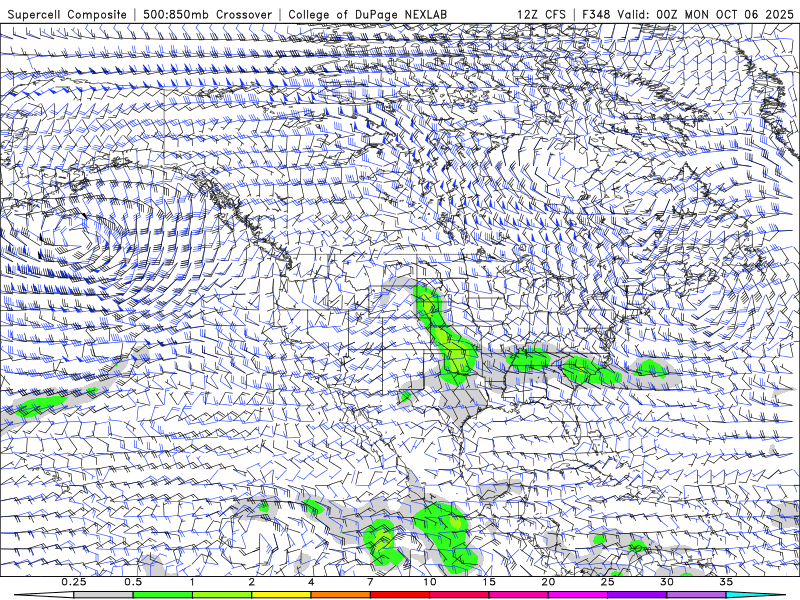The width and height of the screenshot is (800, 600).
Task: Click the lavender 30–35 colorbar segment
Action: [x=696, y=595]
